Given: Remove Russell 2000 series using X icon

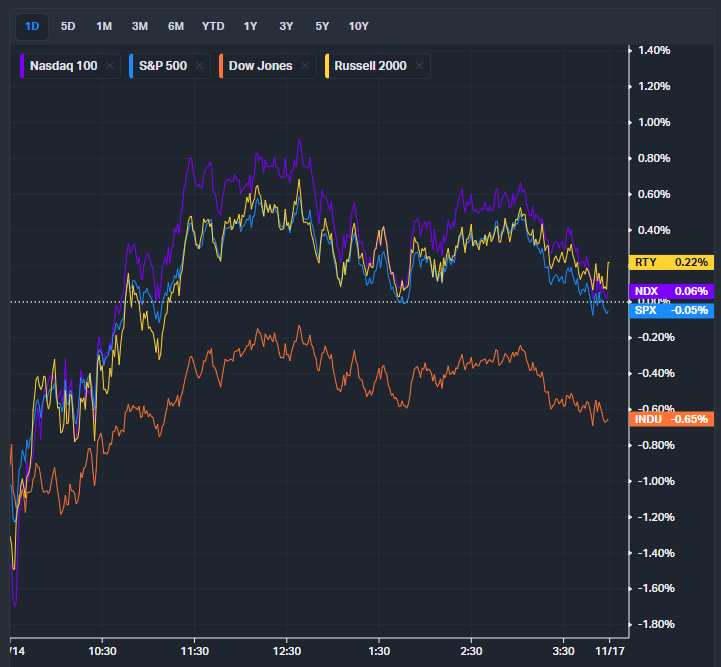Looking at the screenshot, I should 420,66.
